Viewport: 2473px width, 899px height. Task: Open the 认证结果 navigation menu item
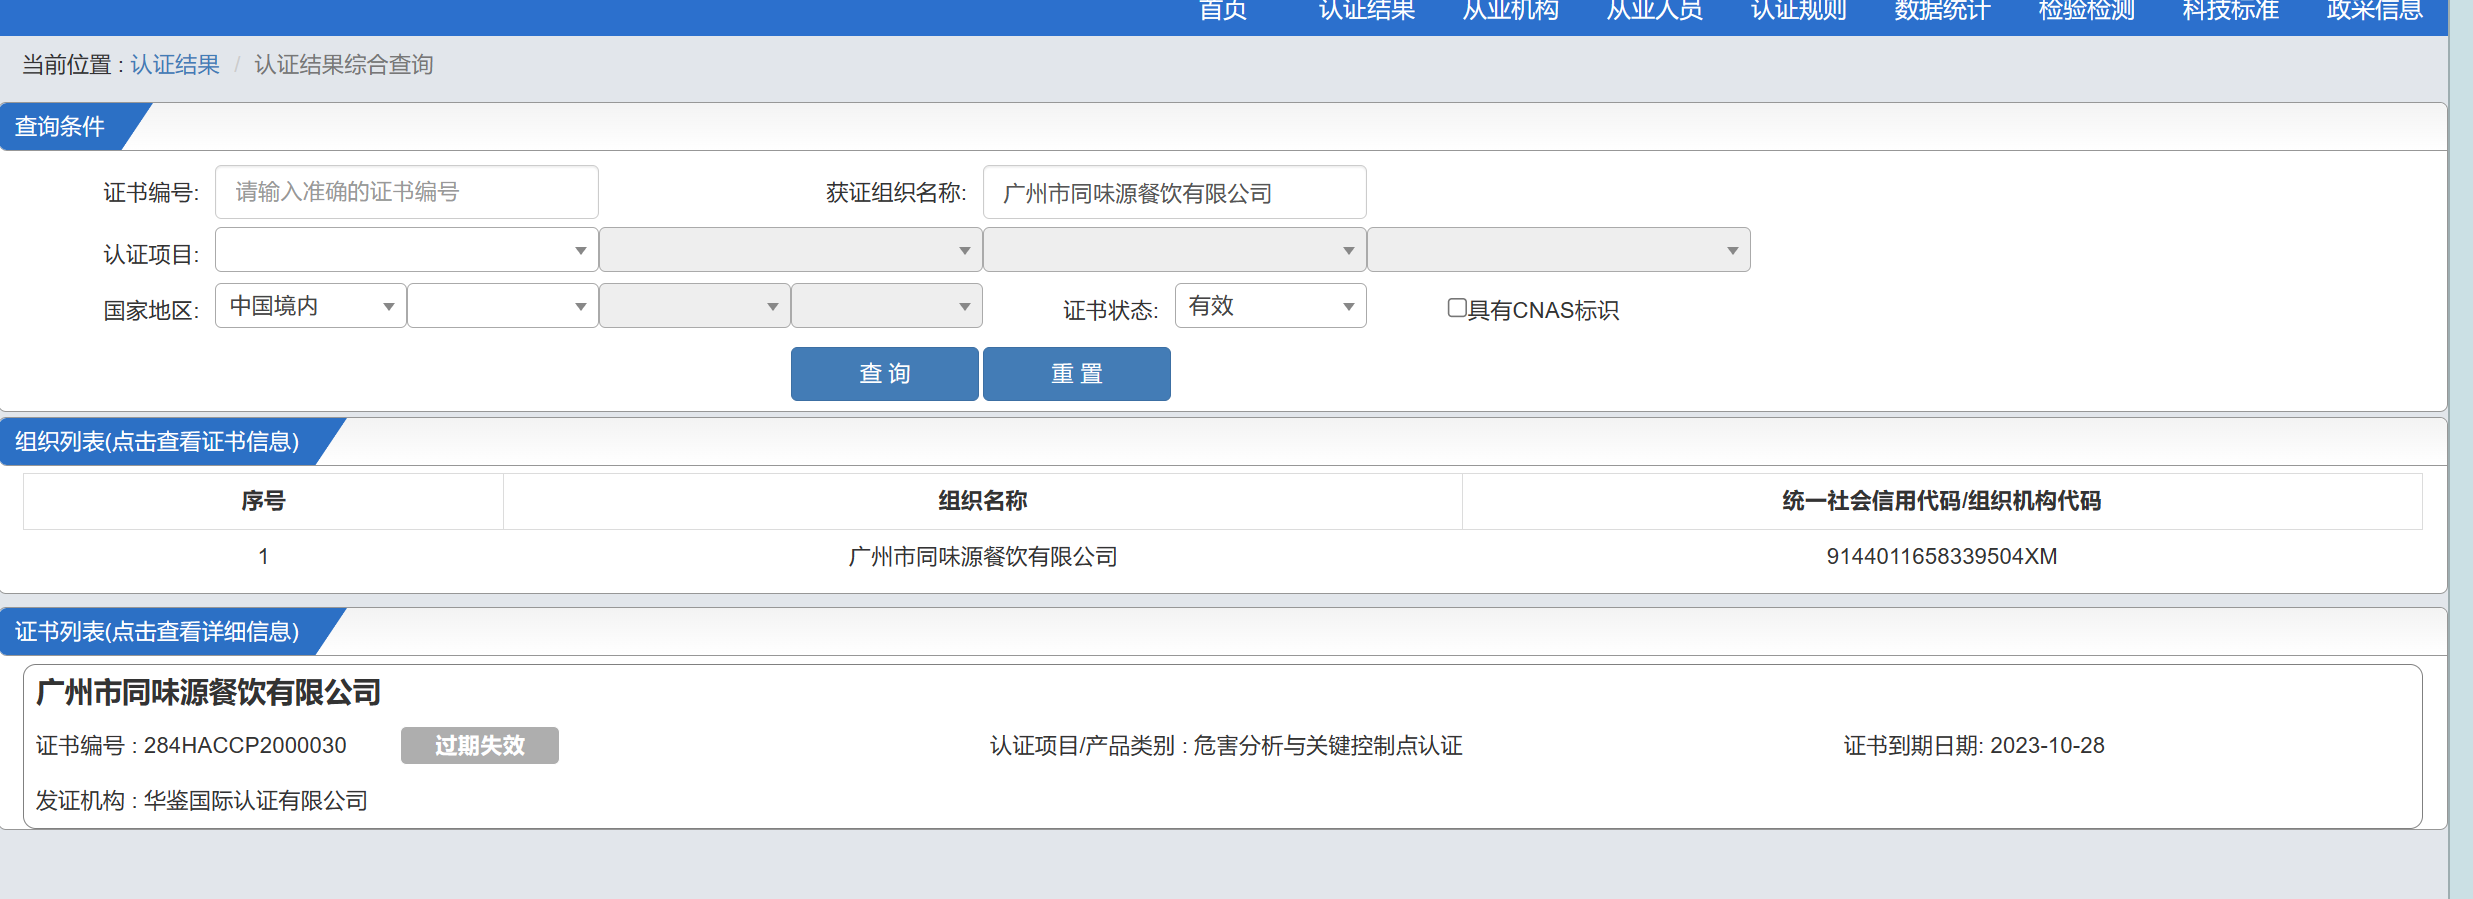point(1367,11)
